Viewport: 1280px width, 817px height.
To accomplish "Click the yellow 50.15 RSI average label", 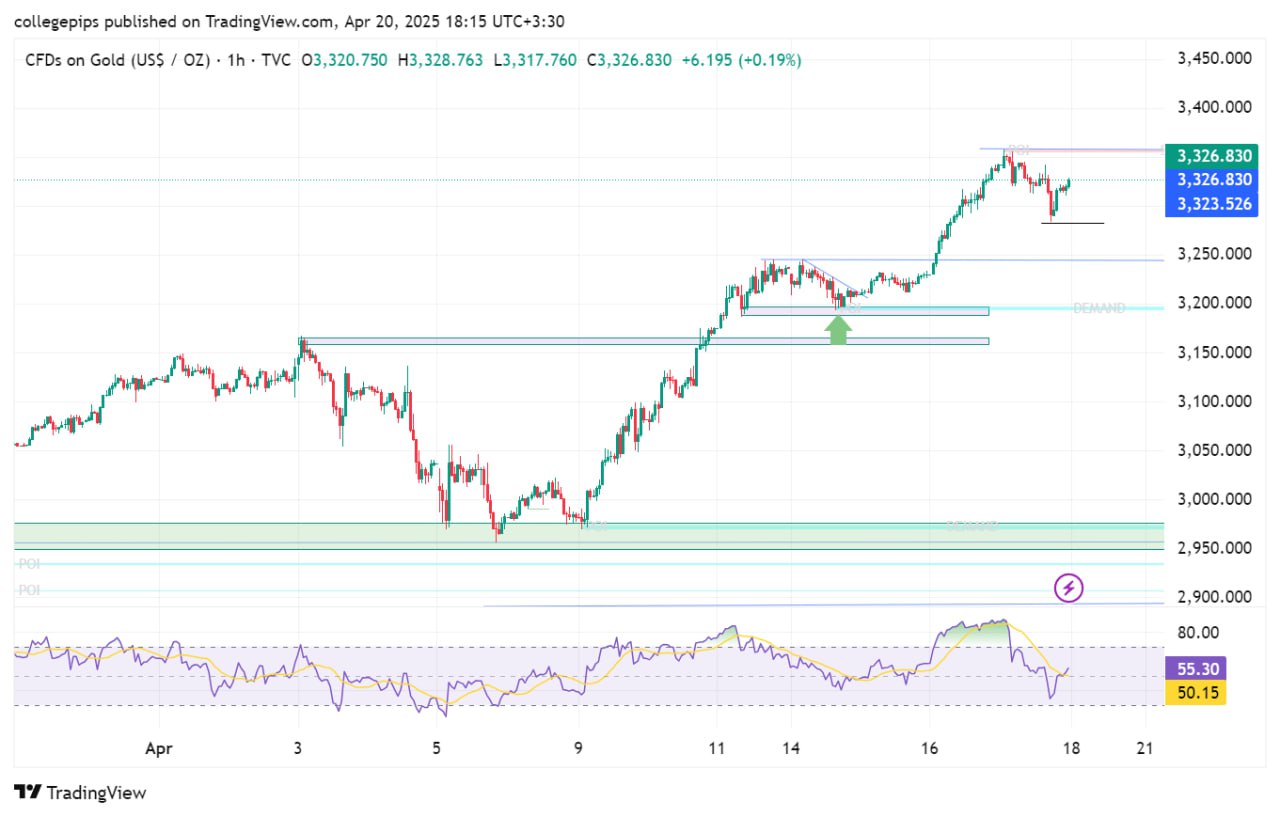I will point(1198,692).
